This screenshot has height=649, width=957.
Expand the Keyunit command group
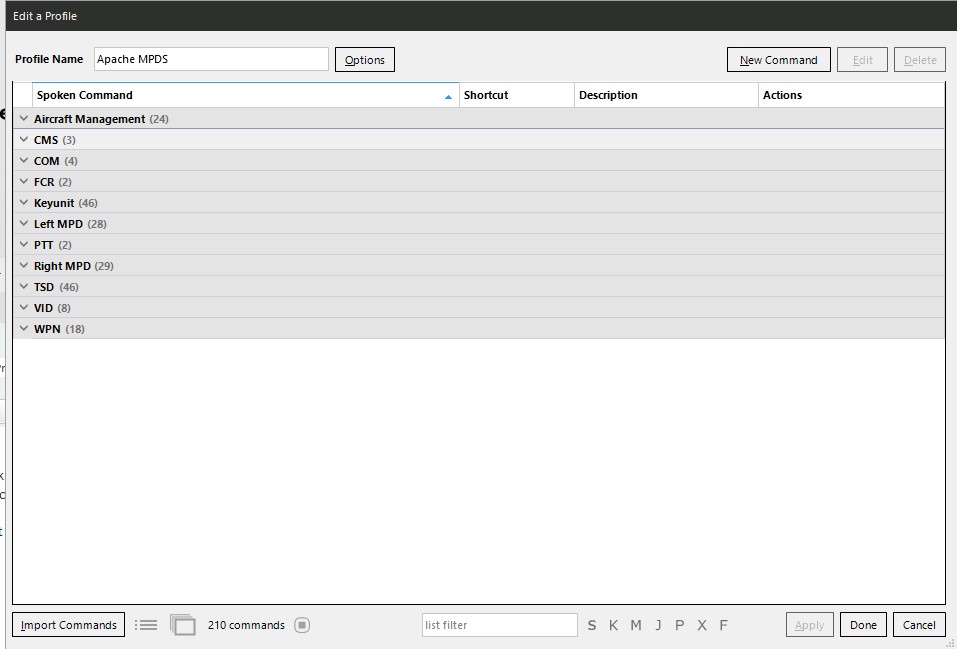coord(24,202)
